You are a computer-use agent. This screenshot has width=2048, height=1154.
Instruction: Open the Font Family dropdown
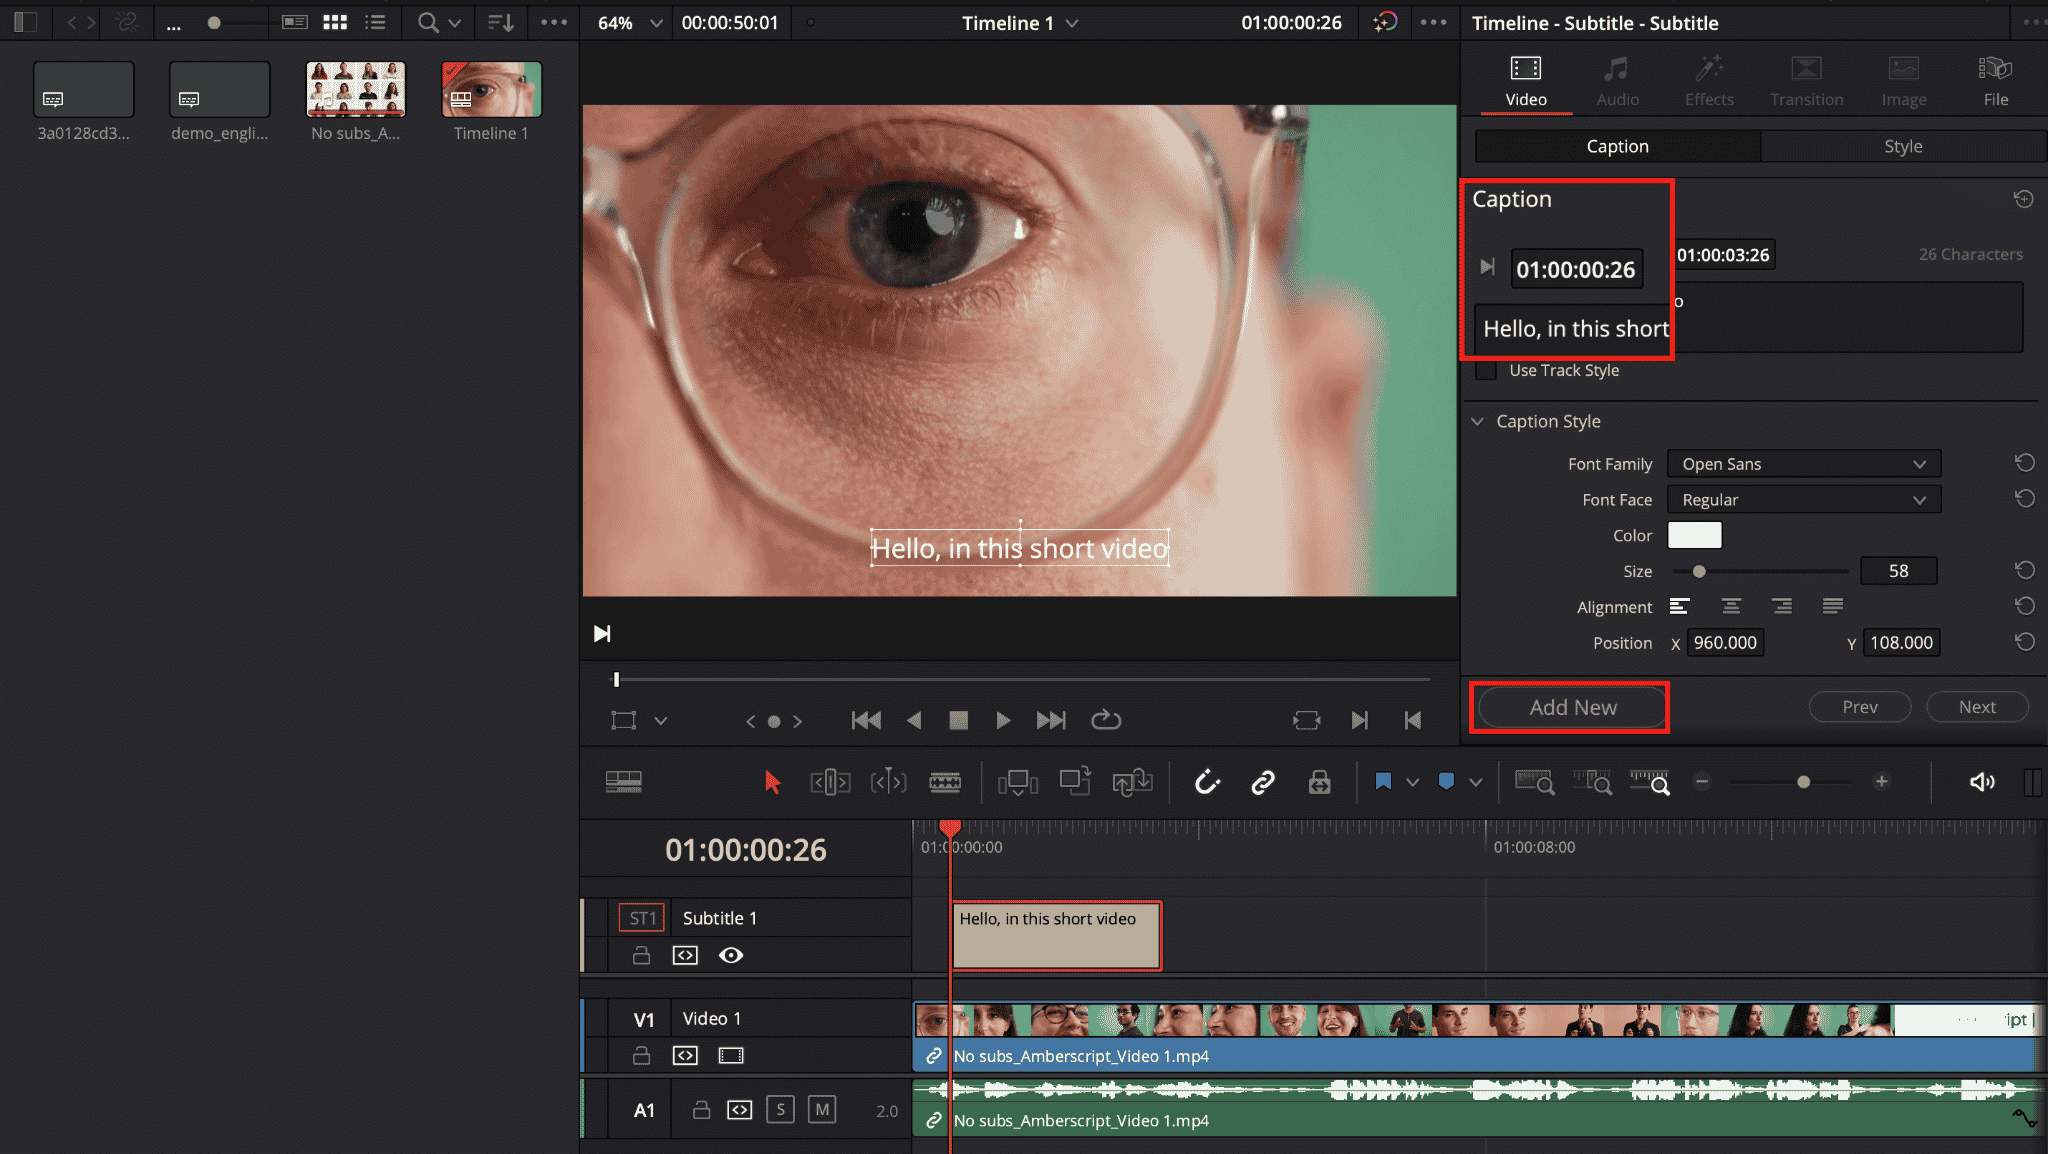click(x=1803, y=464)
